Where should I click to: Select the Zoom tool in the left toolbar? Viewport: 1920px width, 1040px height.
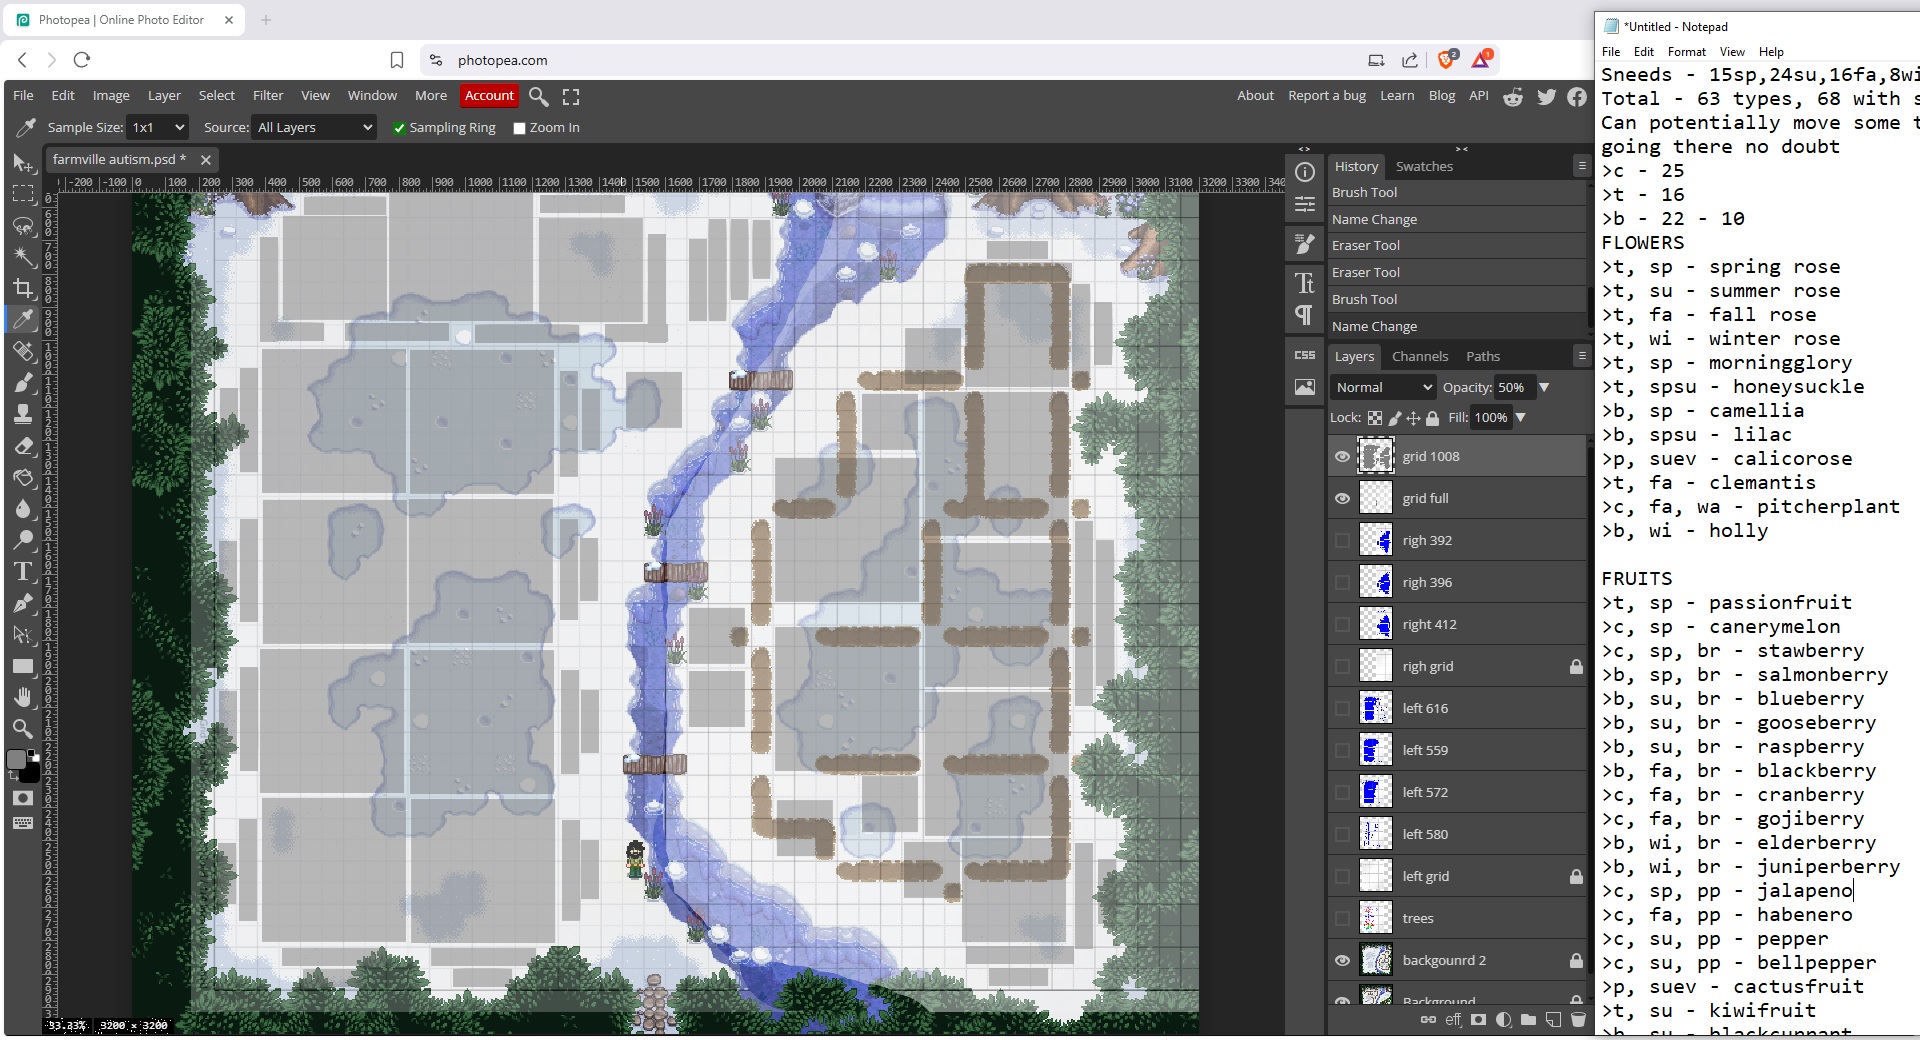coord(22,728)
